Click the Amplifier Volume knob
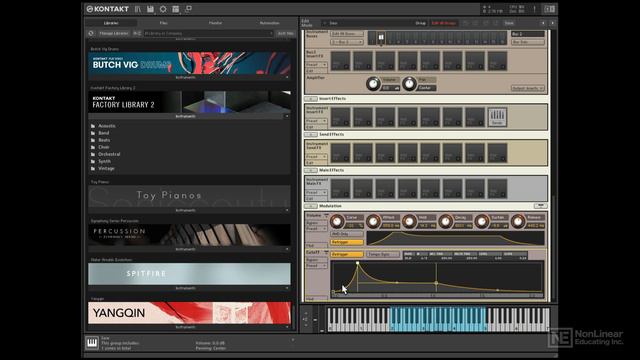The width and height of the screenshot is (640, 360). [x=373, y=84]
